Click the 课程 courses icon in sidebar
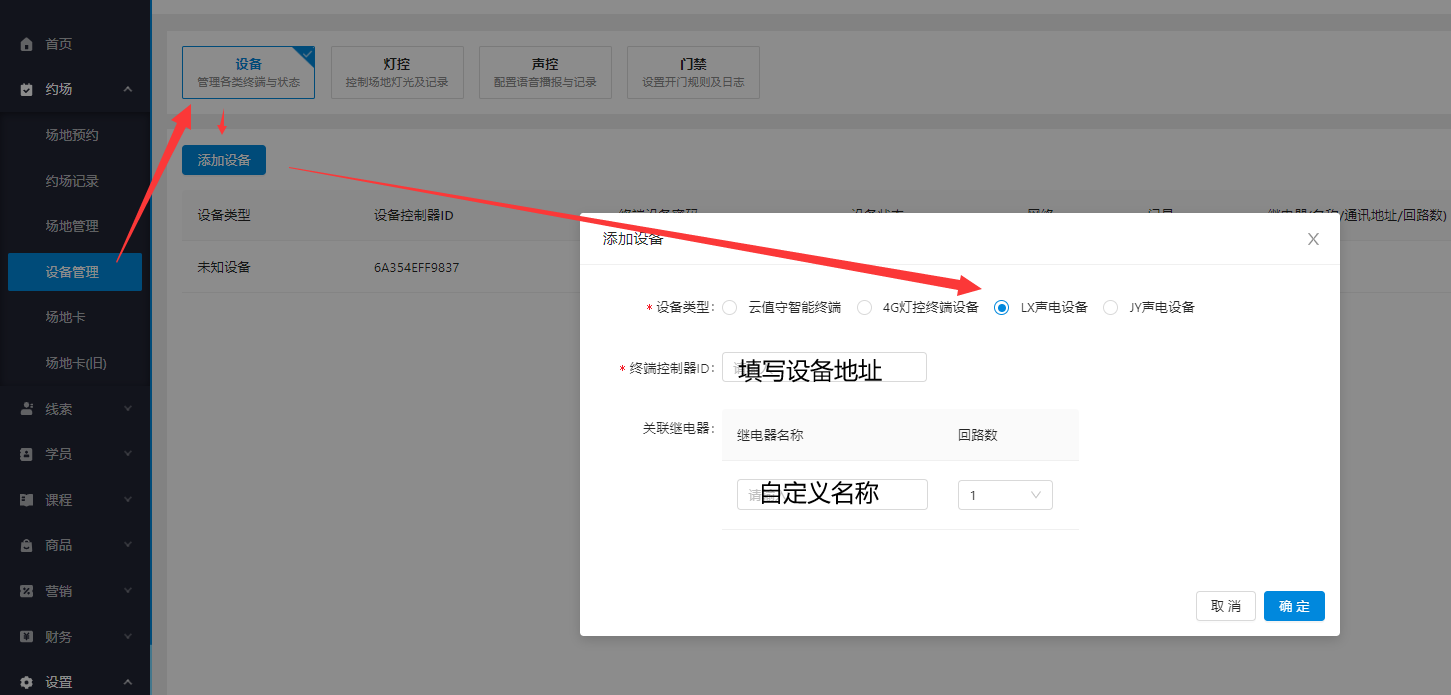1451x695 pixels. 25,499
